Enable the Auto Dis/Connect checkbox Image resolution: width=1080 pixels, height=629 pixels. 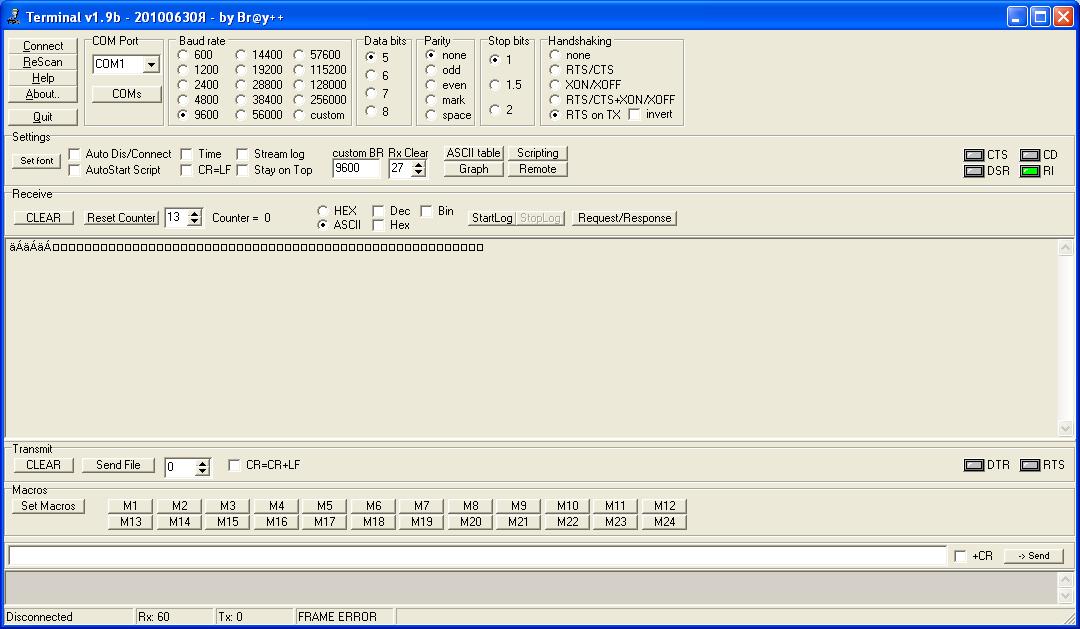click(75, 154)
